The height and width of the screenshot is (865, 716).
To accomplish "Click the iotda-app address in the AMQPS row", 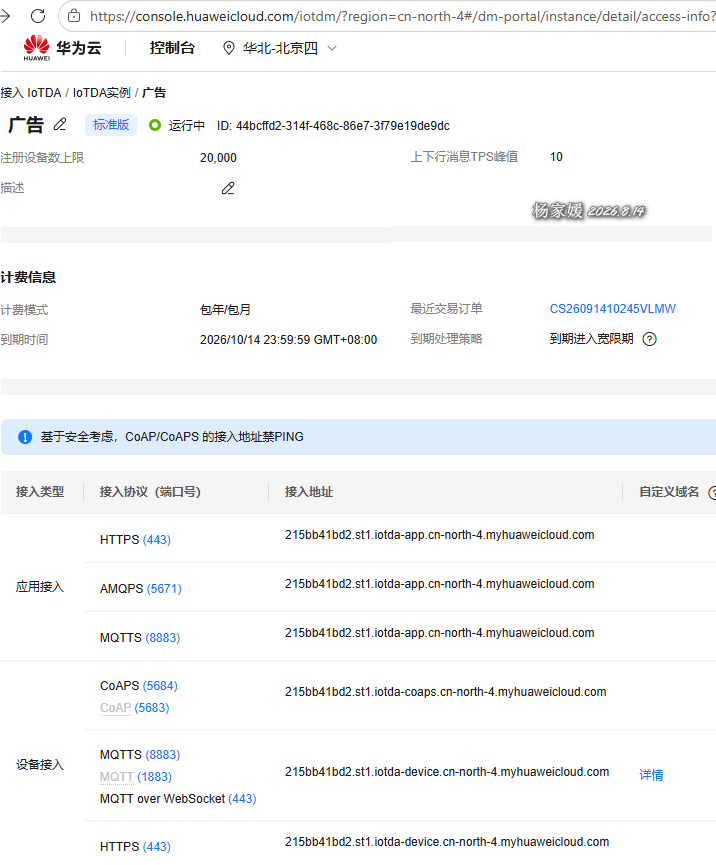I will coord(440,584).
